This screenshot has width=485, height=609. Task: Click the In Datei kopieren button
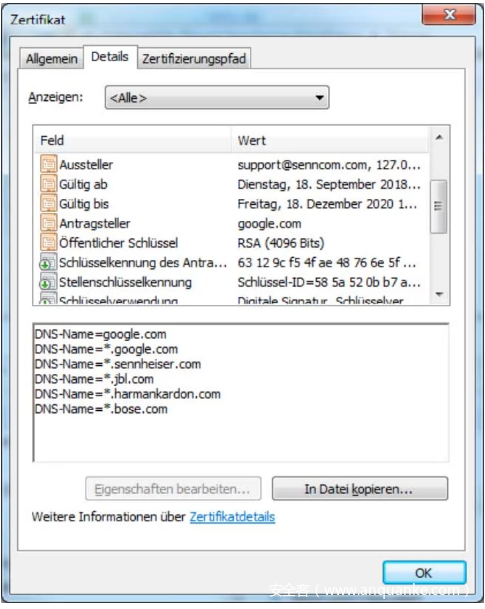pos(360,489)
